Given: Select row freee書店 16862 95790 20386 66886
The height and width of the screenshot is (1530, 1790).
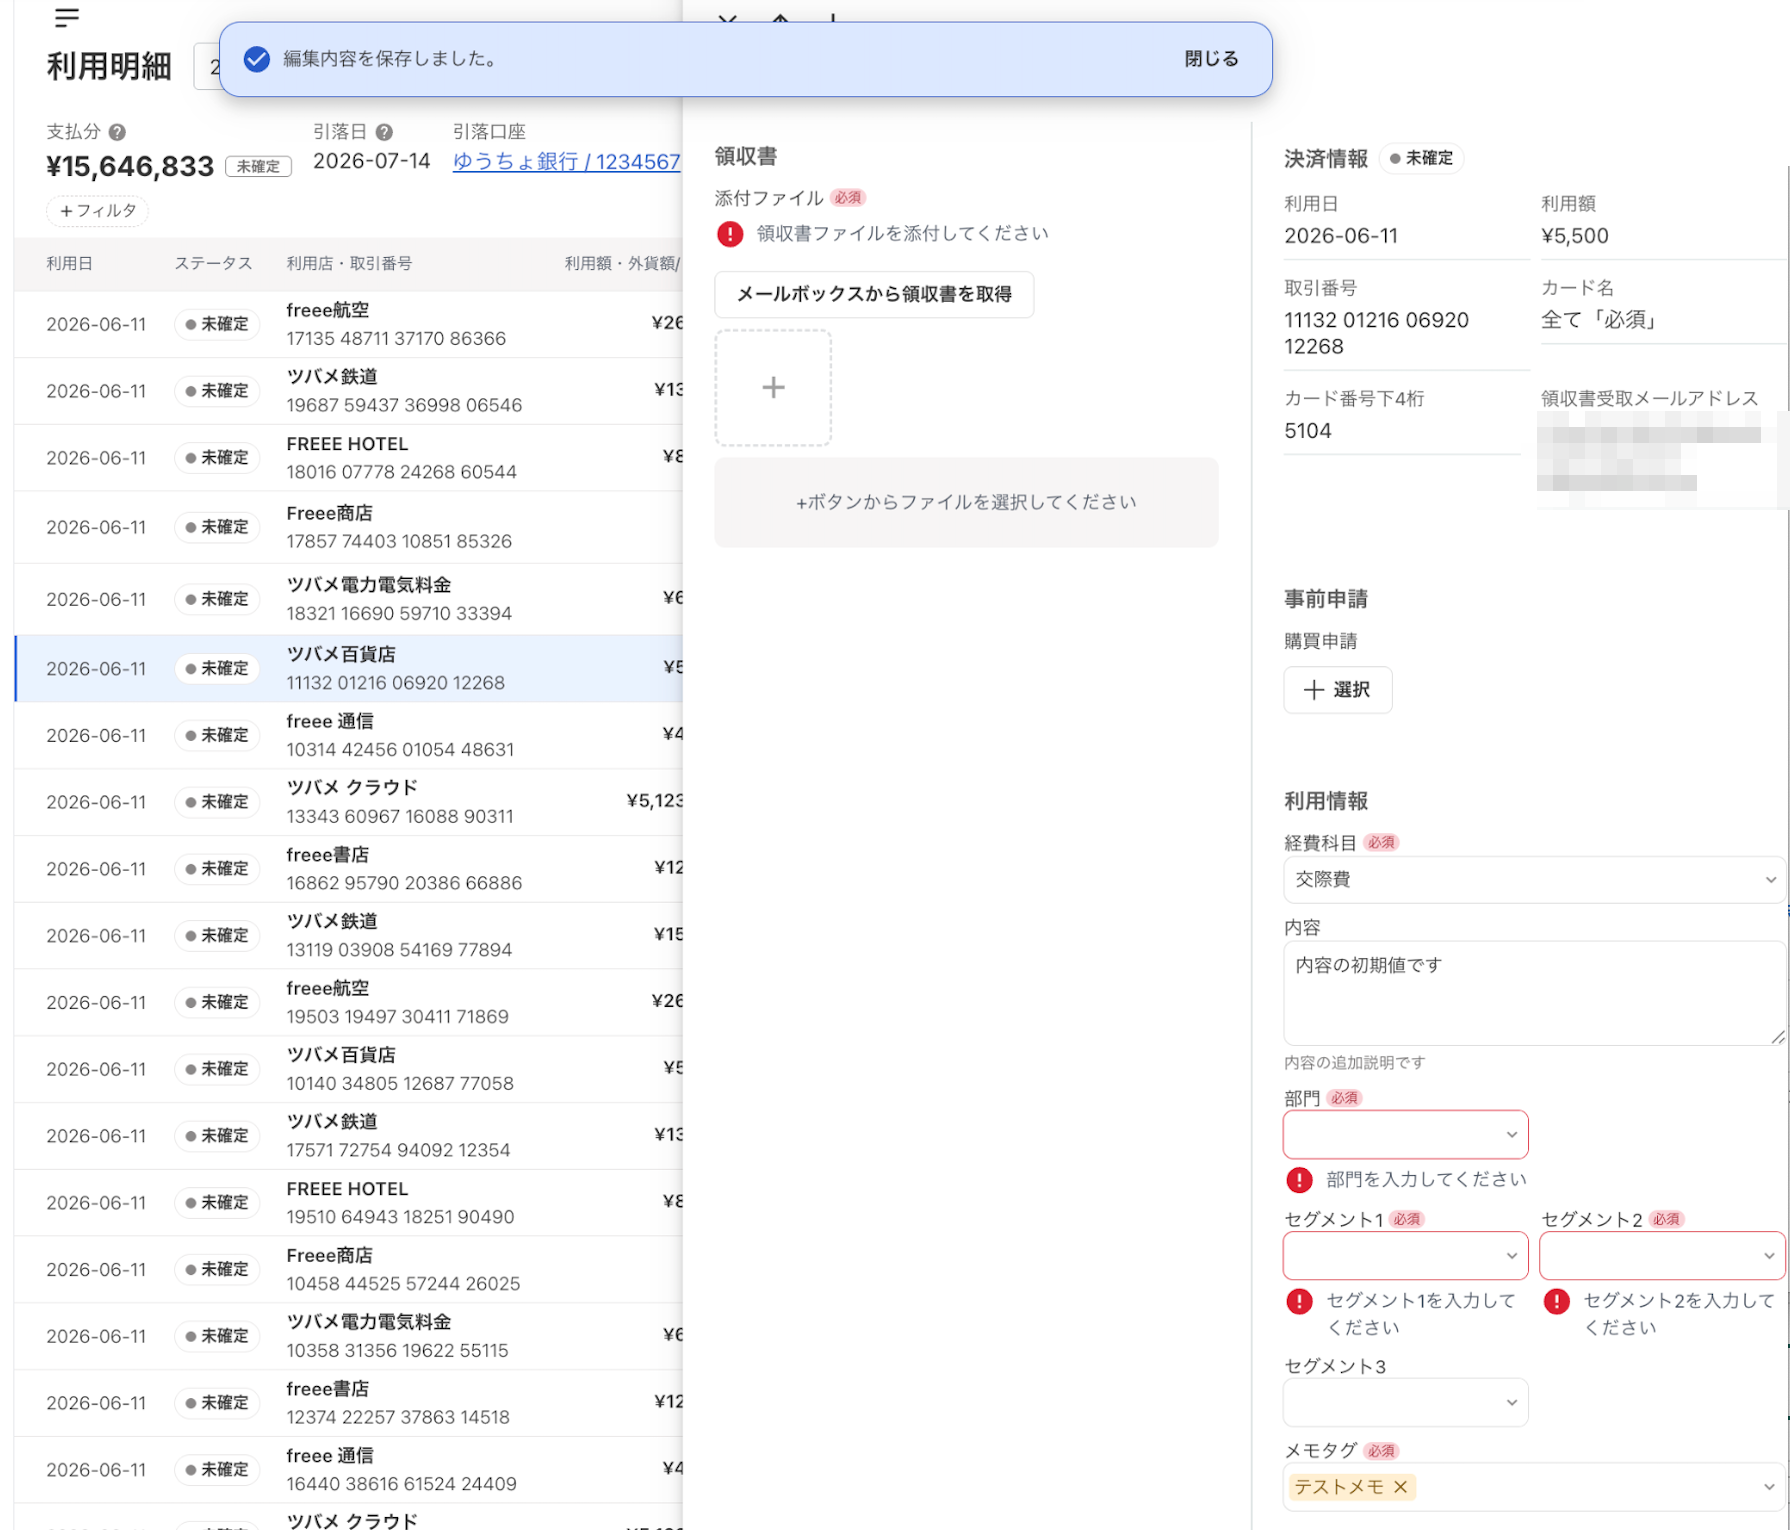Looking at the screenshot, I should click(x=349, y=869).
